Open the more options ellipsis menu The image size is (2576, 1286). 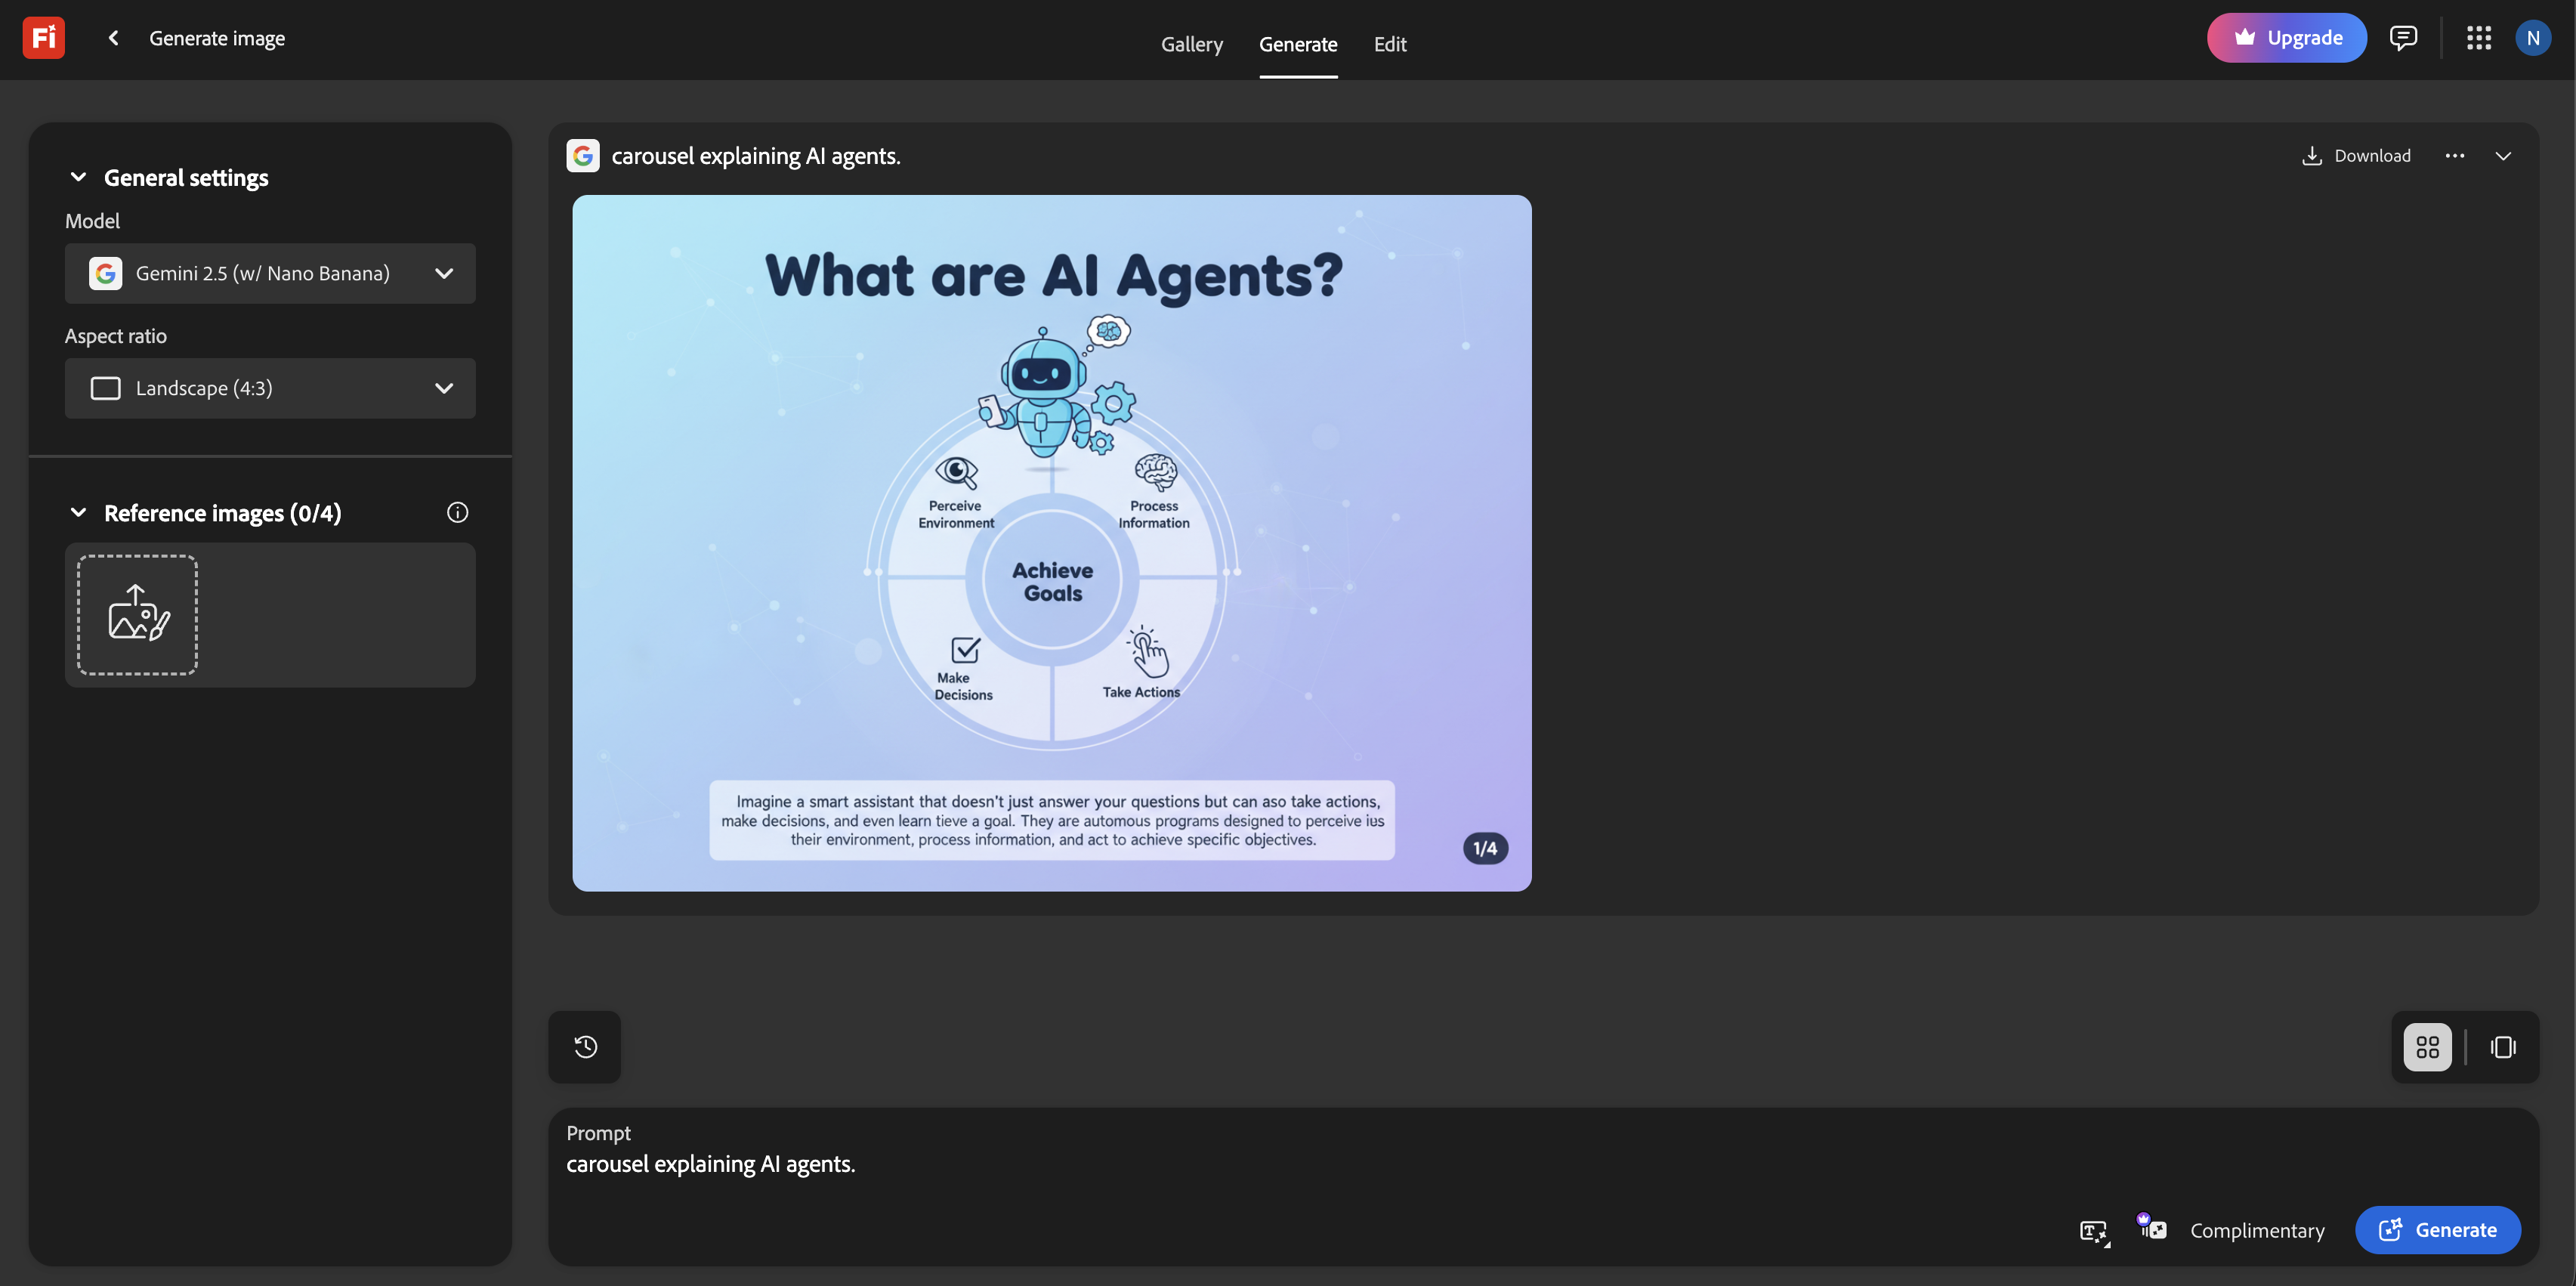pyautogui.click(x=2454, y=155)
